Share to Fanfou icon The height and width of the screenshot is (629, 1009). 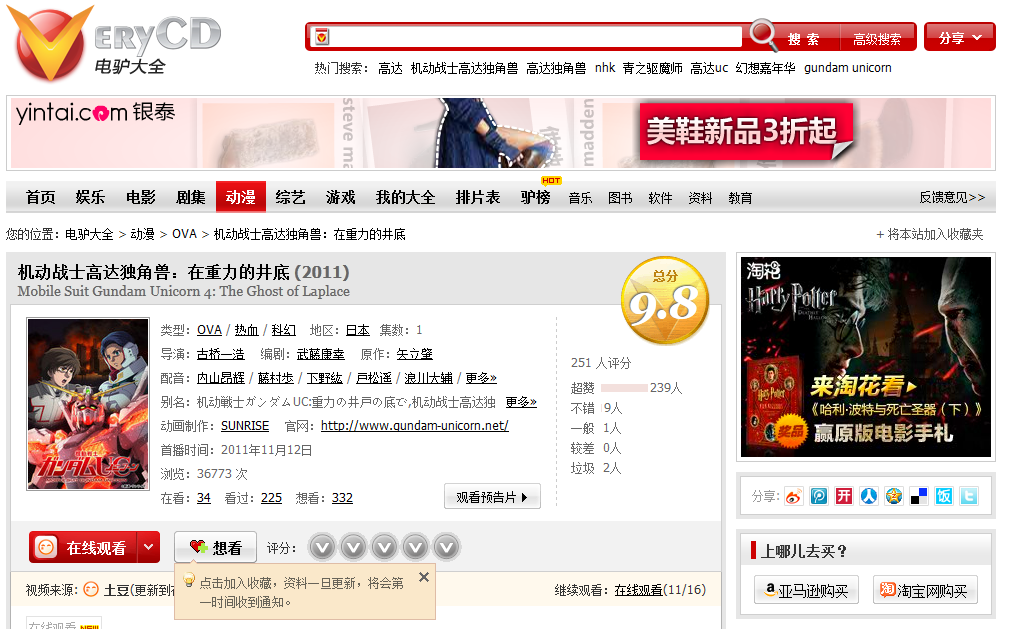(x=944, y=496)
